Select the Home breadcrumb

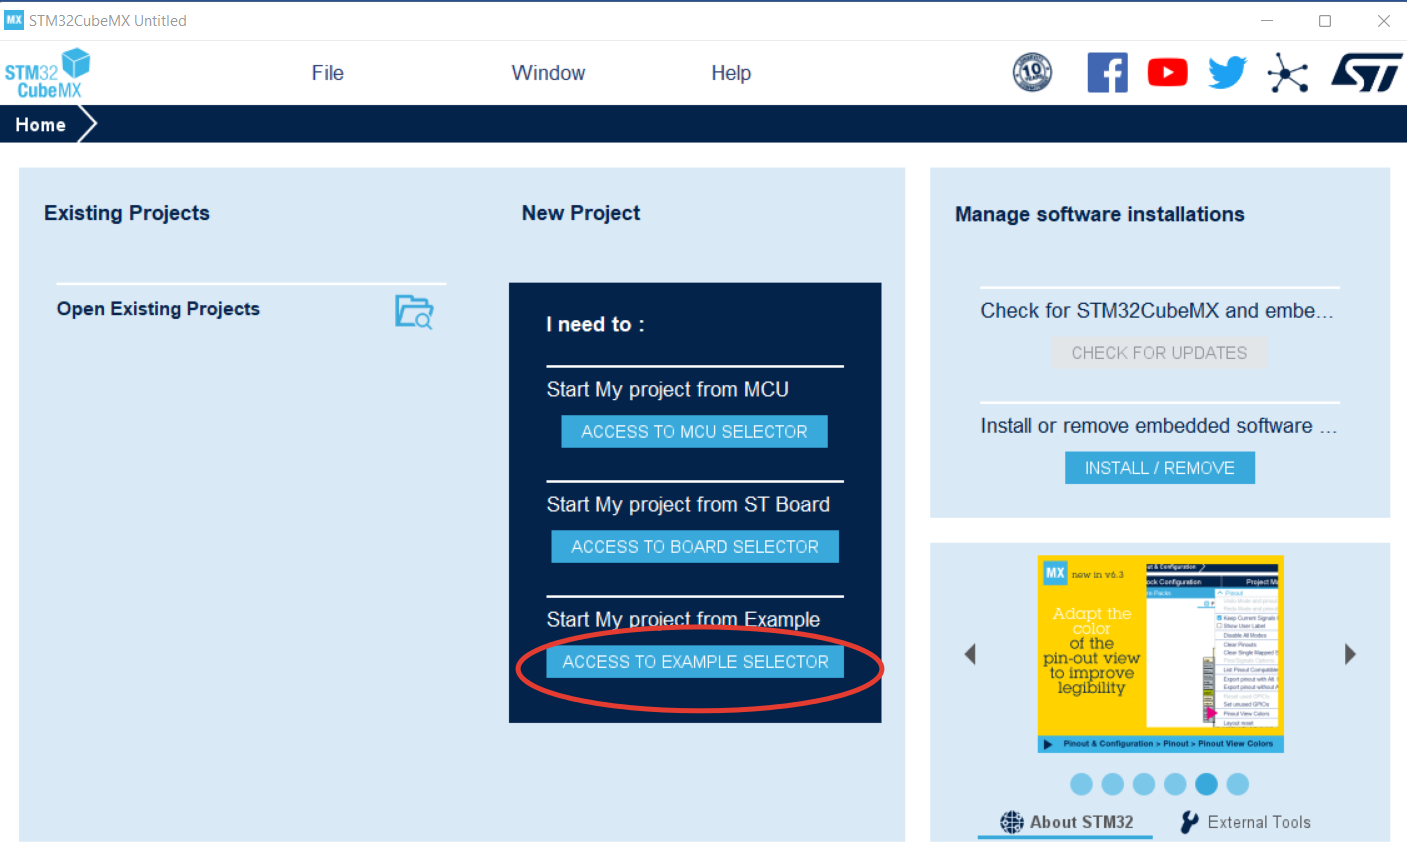pos(40,125)
